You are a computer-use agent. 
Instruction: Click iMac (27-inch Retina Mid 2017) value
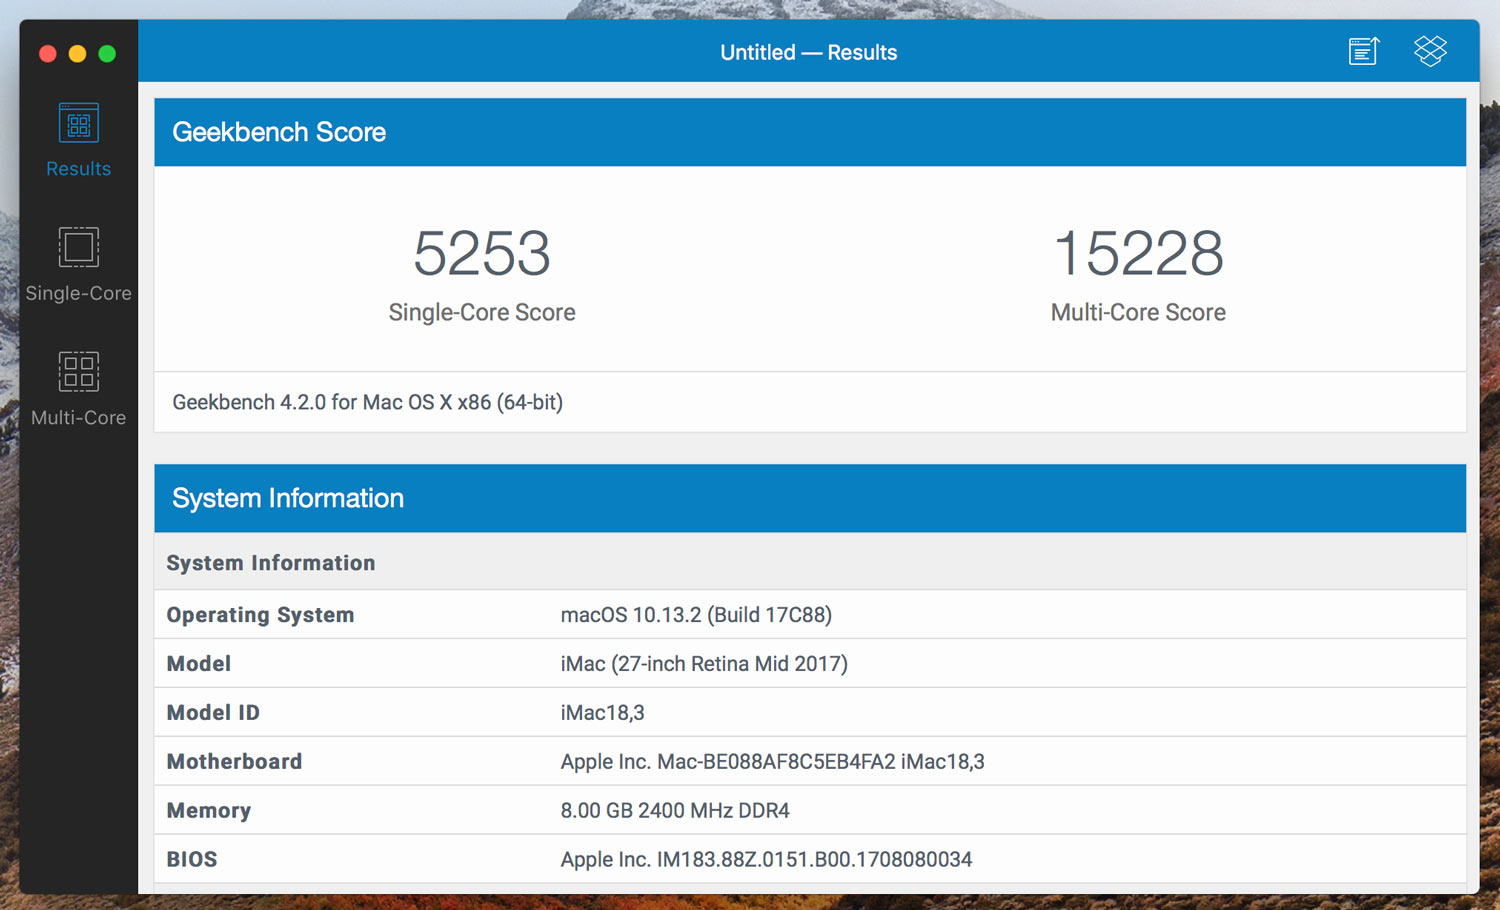point(704,664)
